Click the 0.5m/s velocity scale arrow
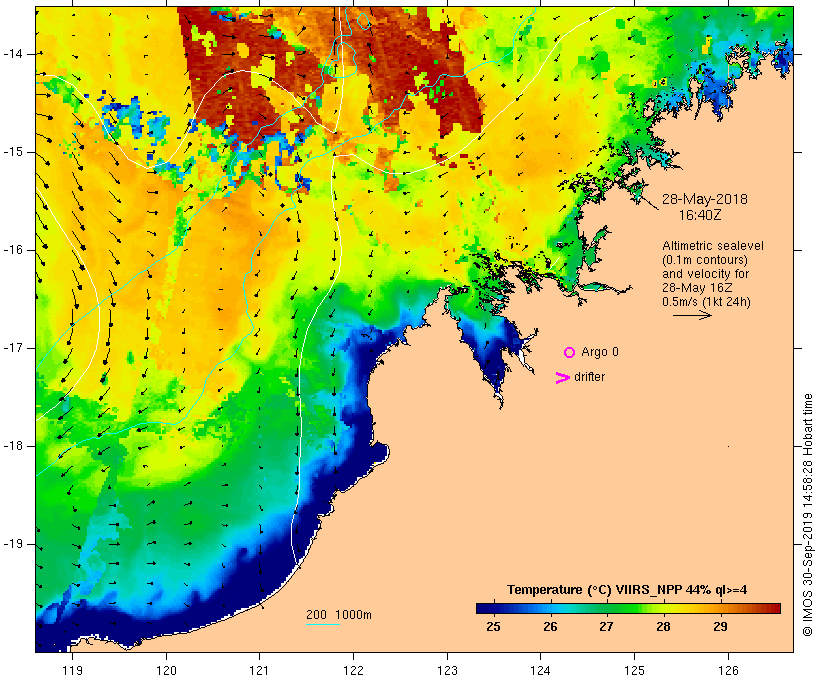This screenshot has height=680, width=820. coord(692,315)
